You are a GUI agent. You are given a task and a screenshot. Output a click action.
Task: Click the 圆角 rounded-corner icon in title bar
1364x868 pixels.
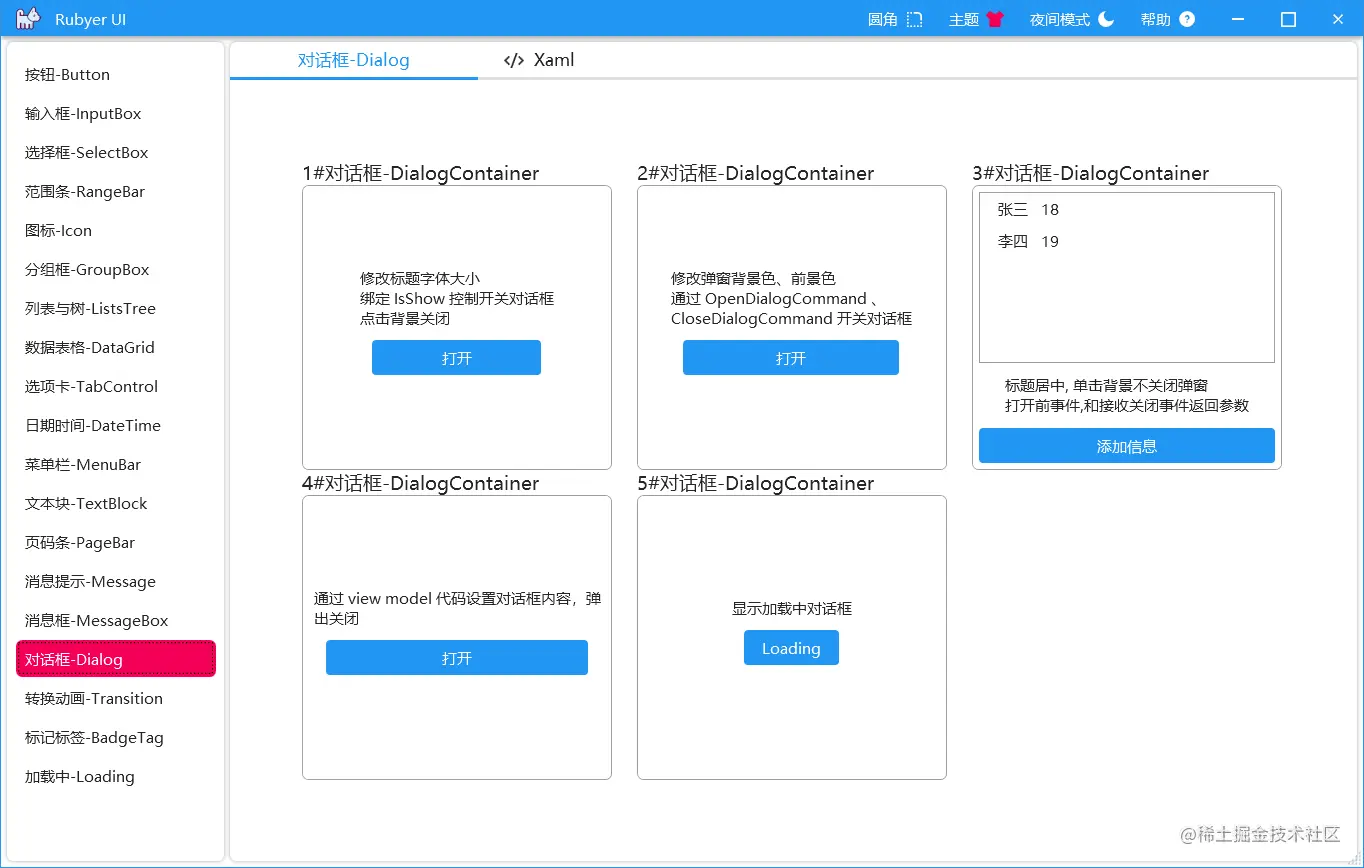[x=913, y=18]
